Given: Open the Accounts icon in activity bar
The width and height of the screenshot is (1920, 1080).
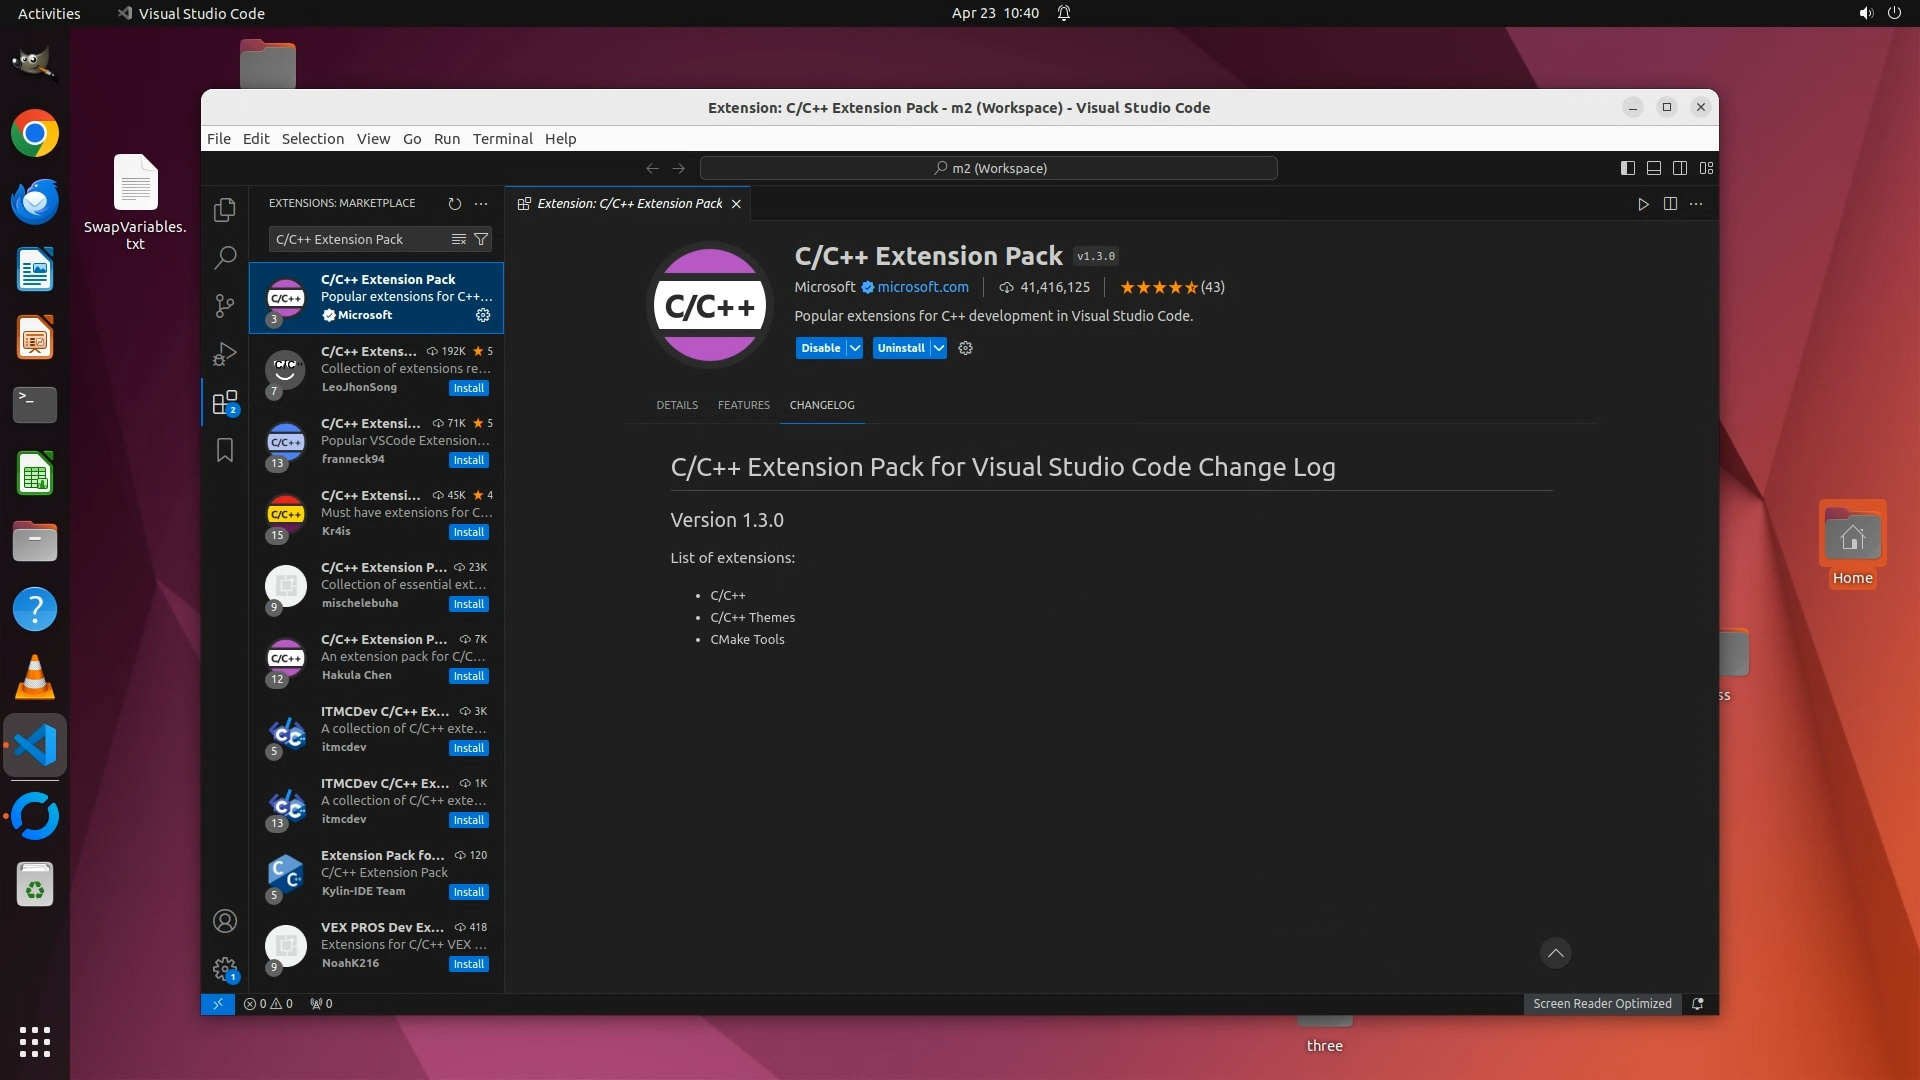Looking at the screenshot, I should point(225,921).
